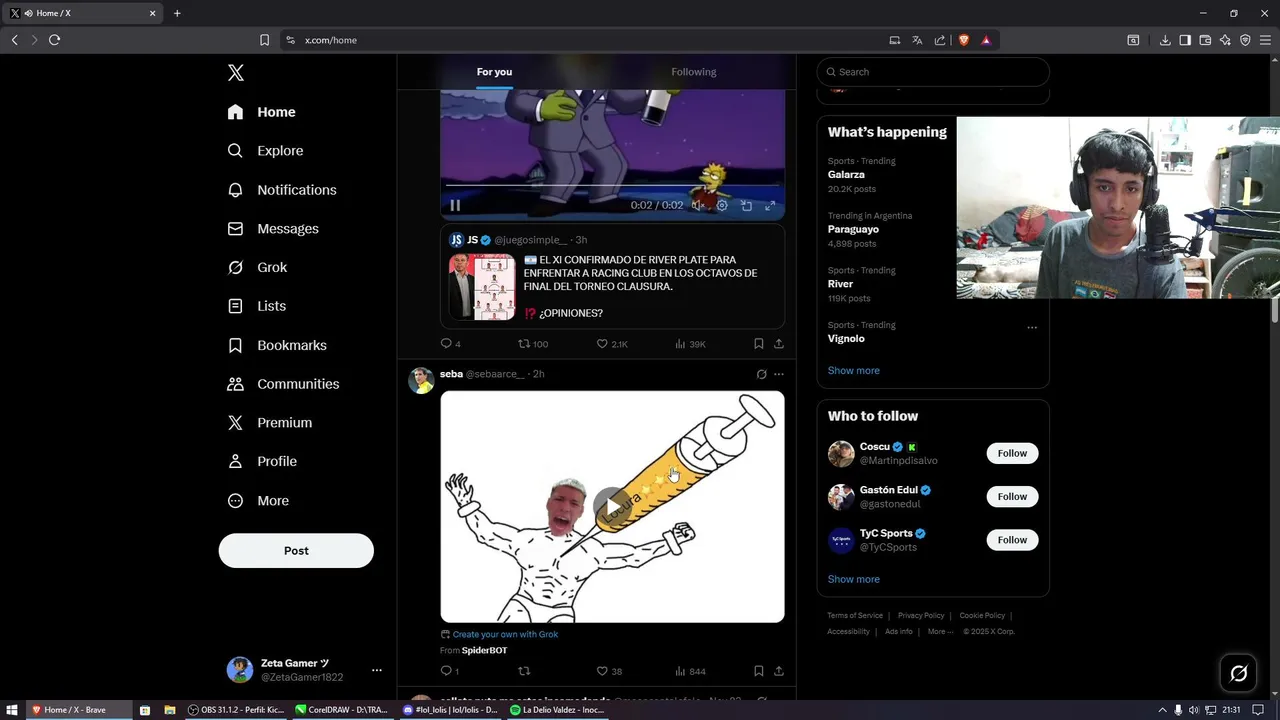Enable picture-in-picture for the video
This screenshot has width=1280, height=720.
(746, 205)
